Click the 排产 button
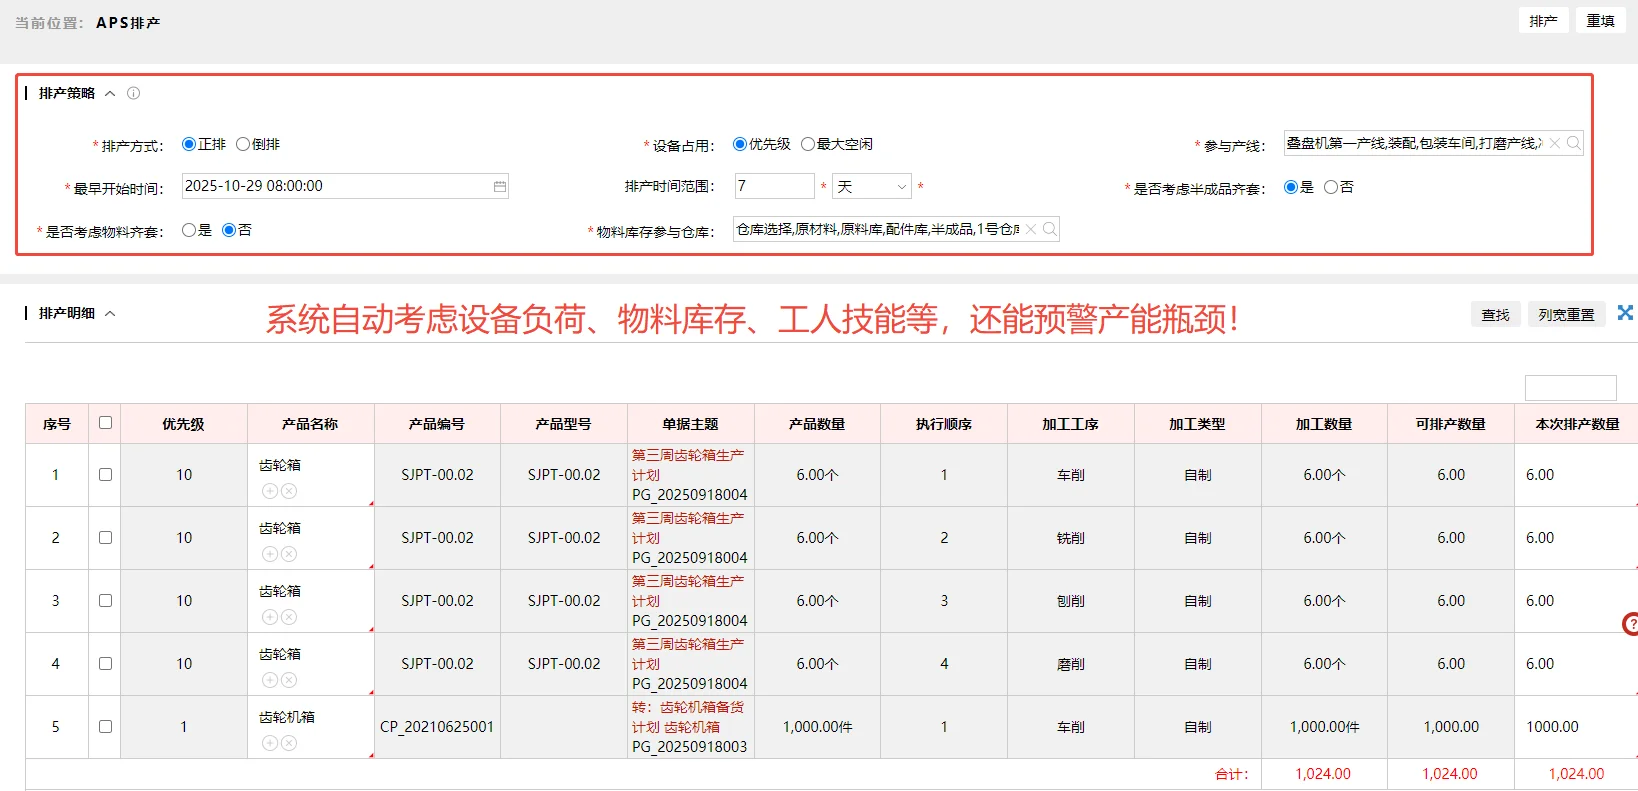Viewport: 1638px width, 791px height. (1543, 21)
